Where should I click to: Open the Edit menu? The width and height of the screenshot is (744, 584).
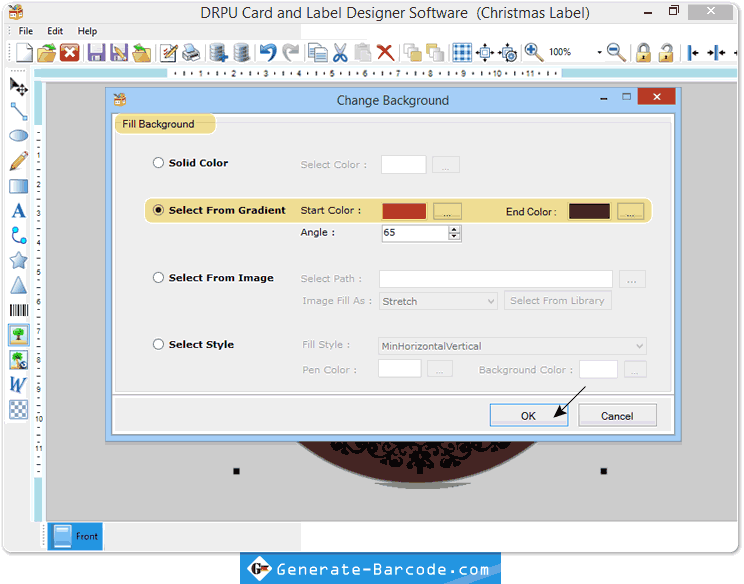[55, 31]
